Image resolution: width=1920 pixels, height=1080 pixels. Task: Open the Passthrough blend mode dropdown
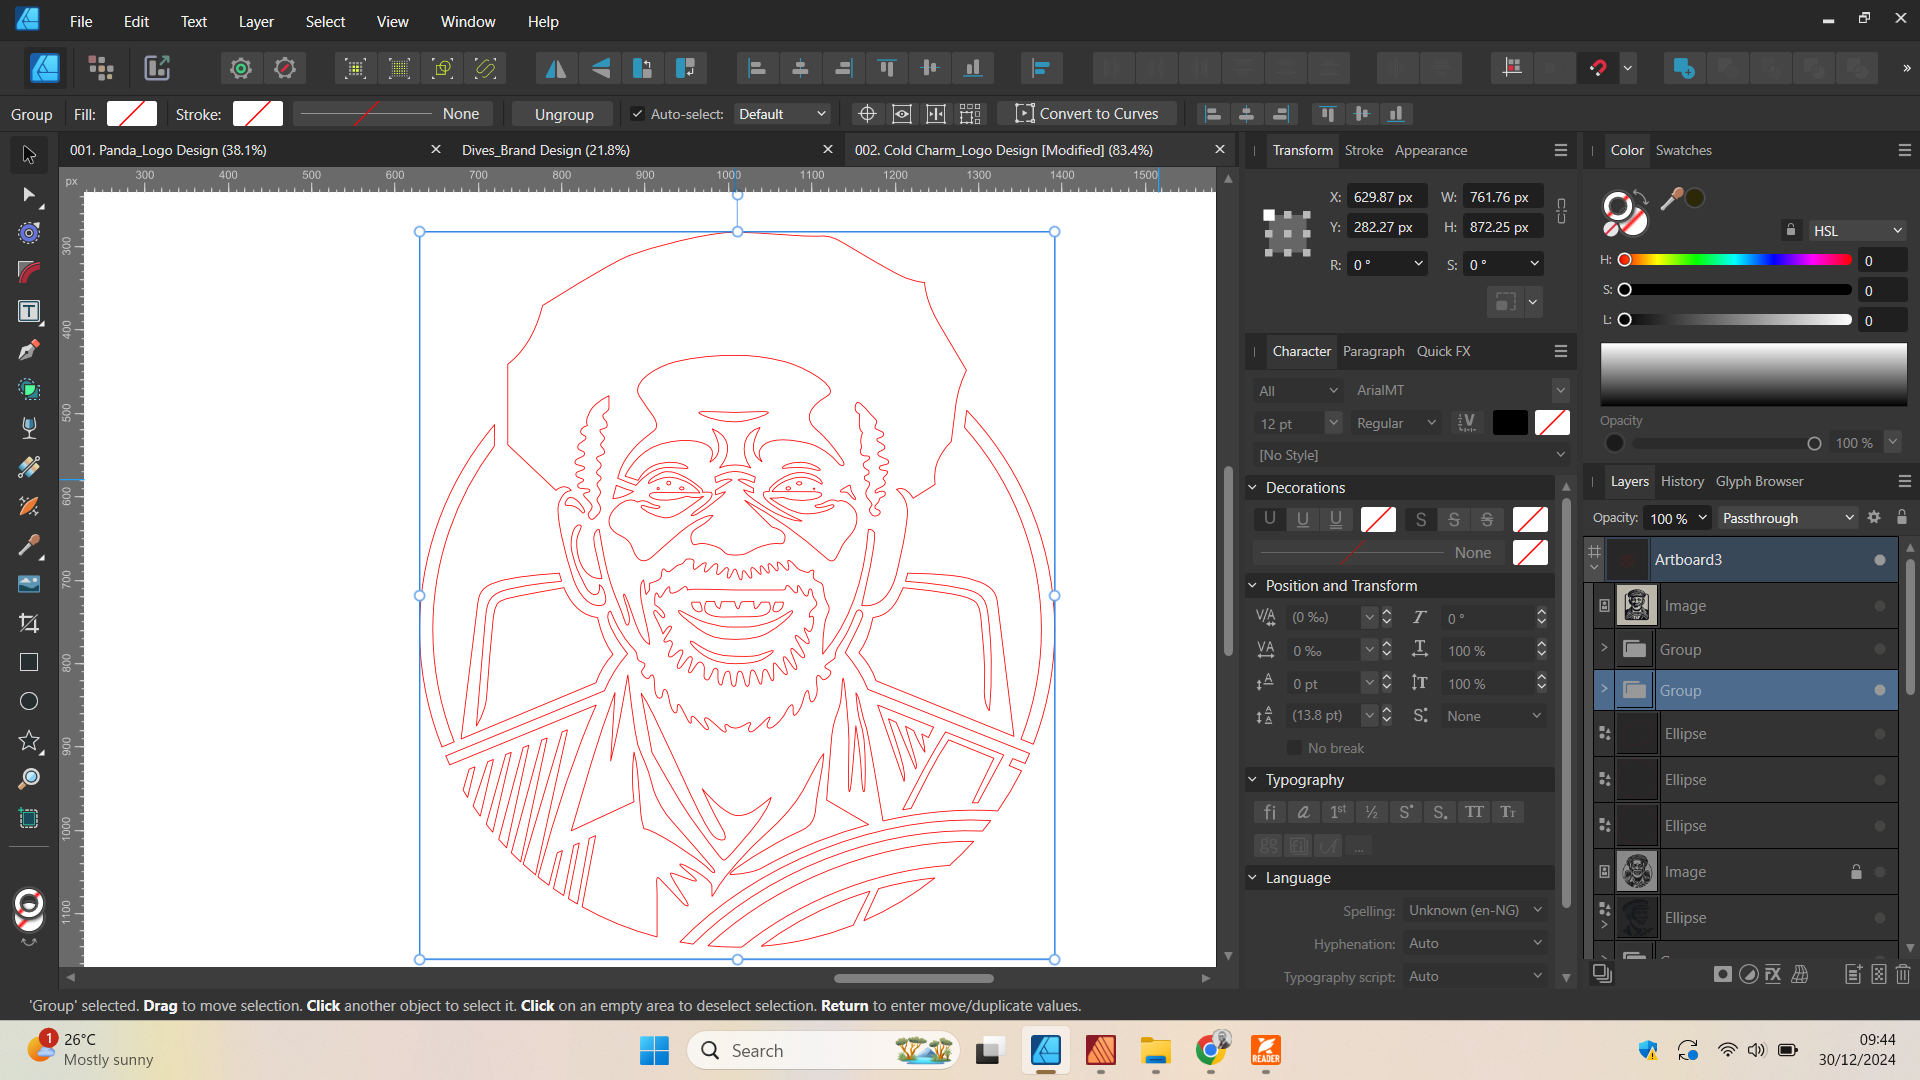tap(1788, 518)
